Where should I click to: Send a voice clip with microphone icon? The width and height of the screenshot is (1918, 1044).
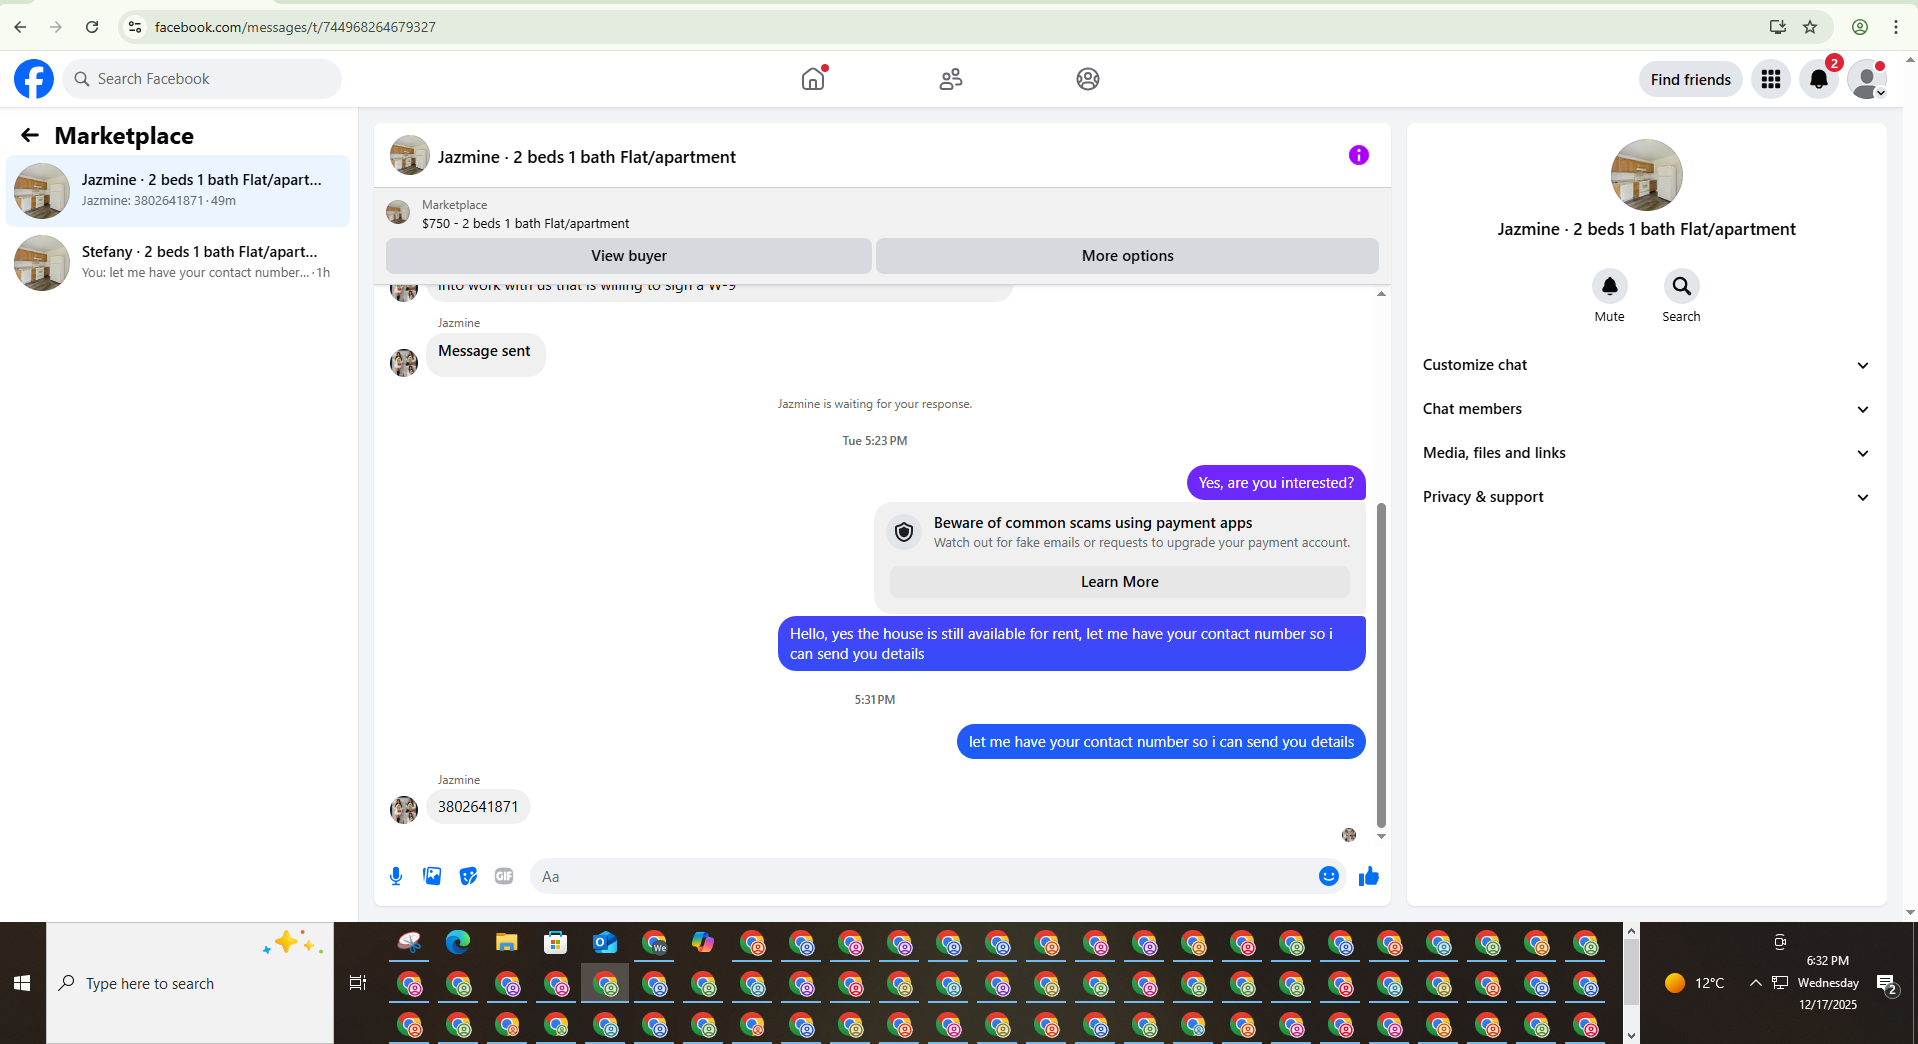[396, 876]
